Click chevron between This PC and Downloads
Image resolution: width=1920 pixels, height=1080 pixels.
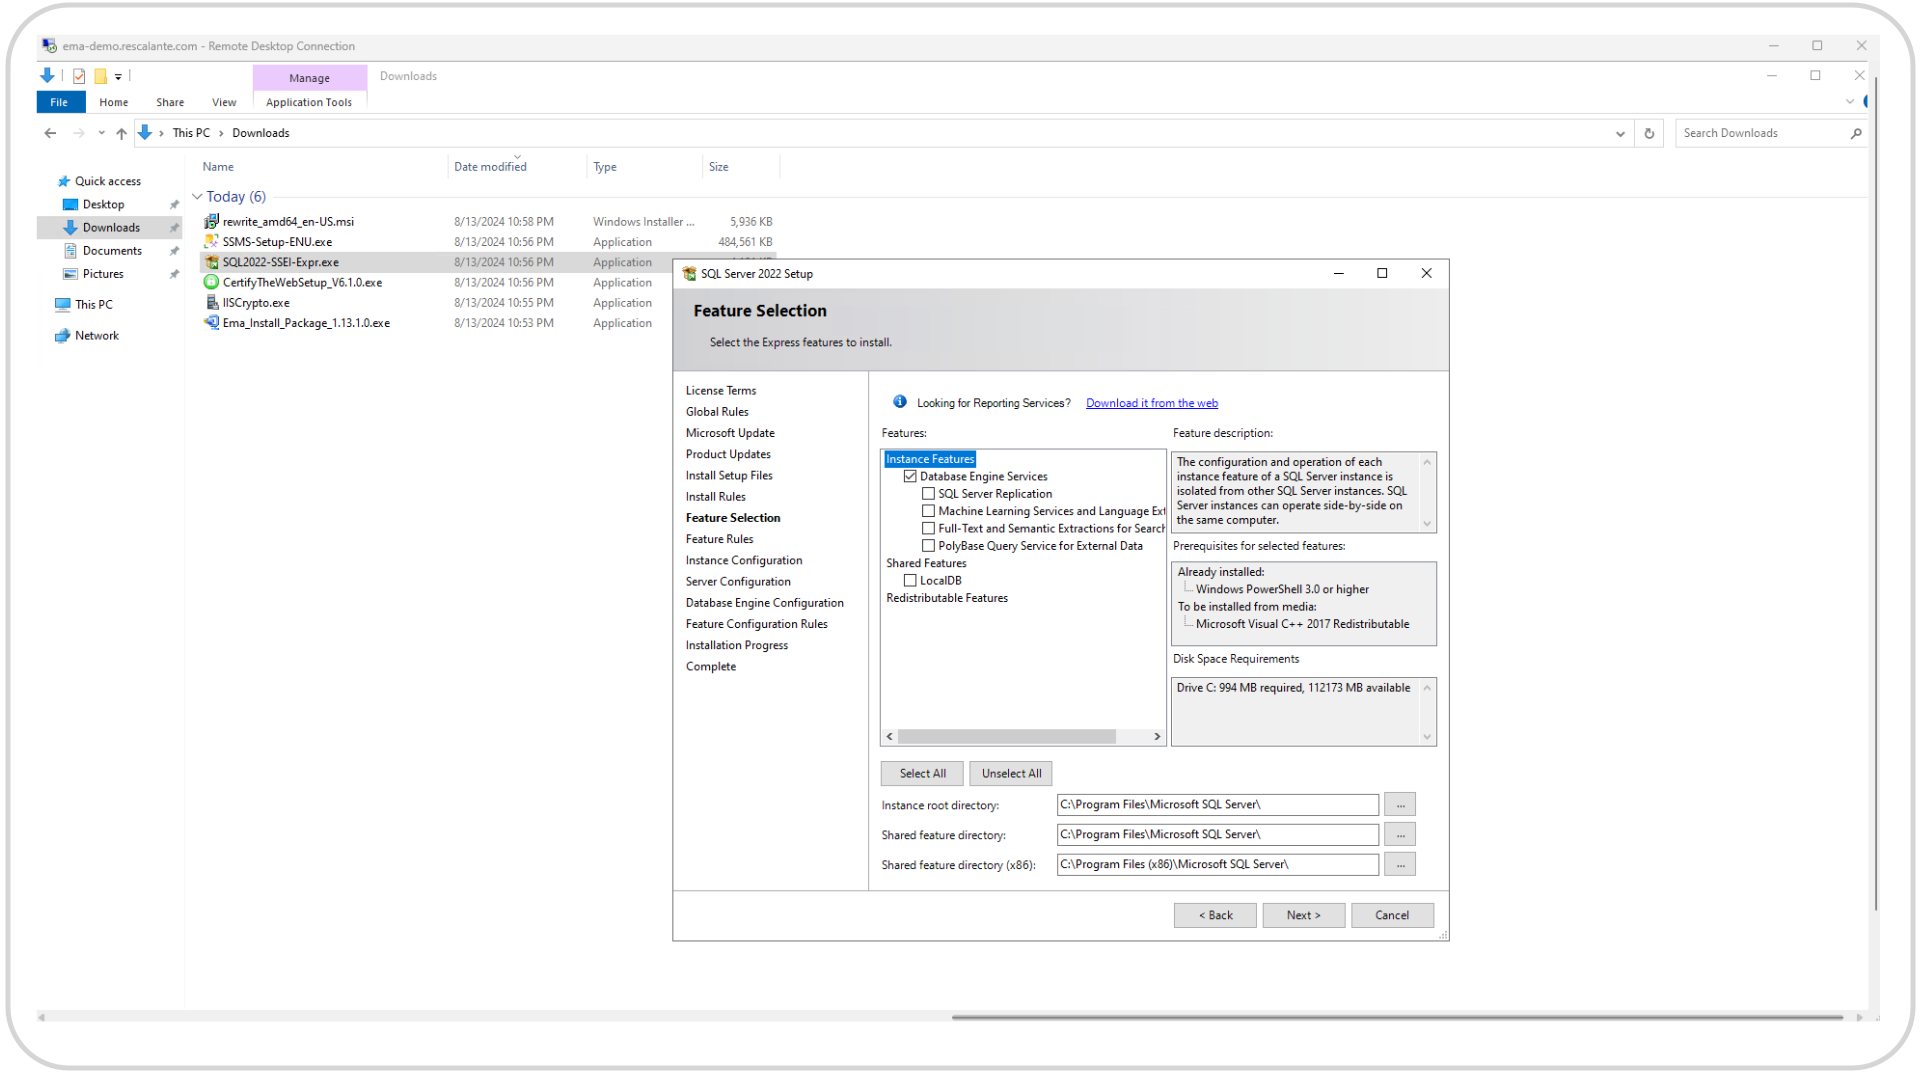[221, 133]
